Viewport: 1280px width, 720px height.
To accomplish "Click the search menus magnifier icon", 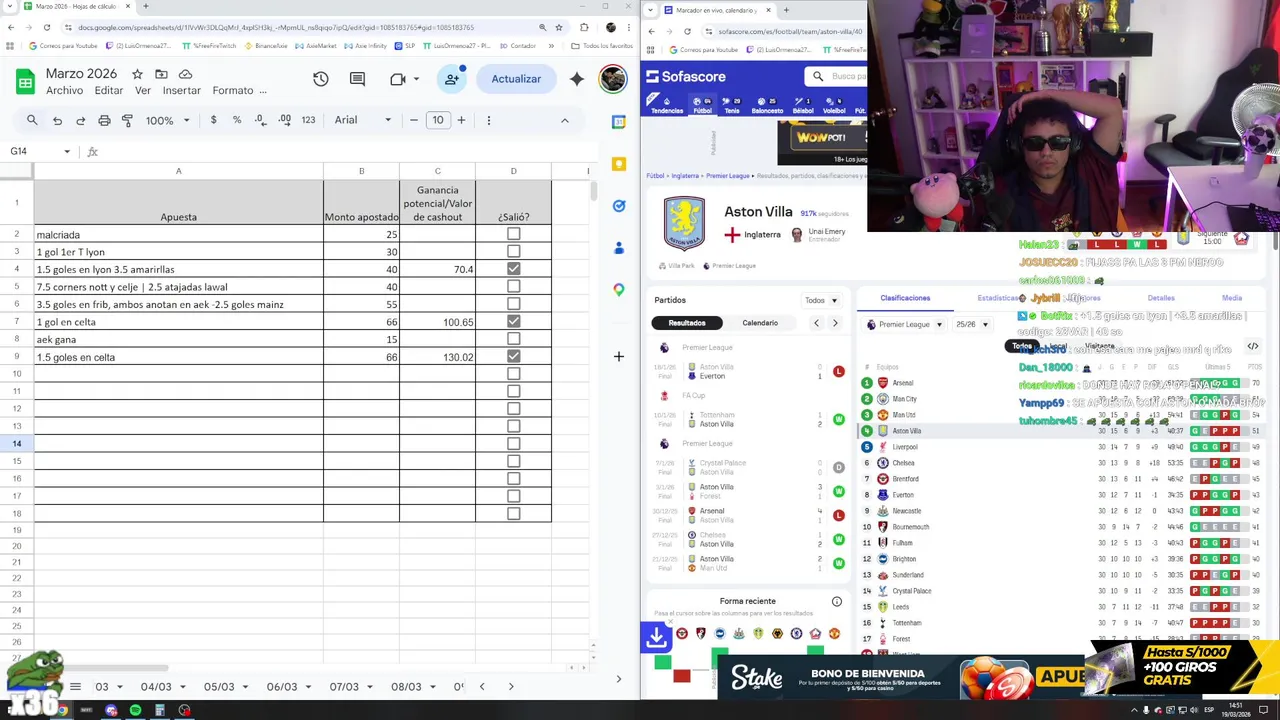I will coord(32,120).
